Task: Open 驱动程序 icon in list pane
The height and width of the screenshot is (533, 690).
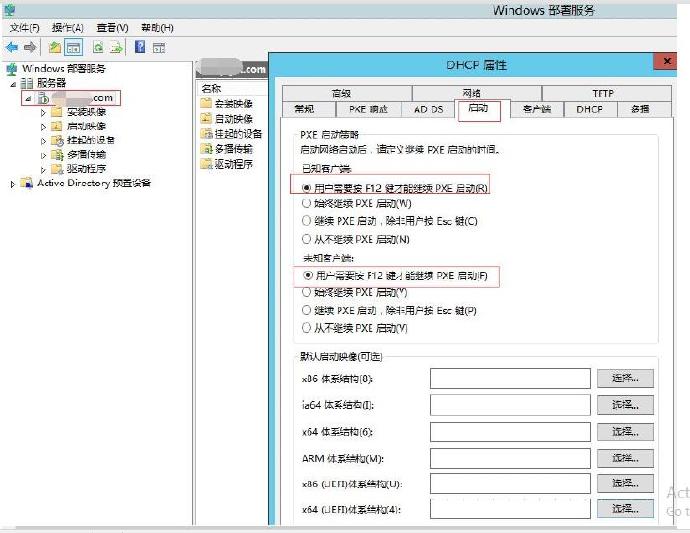Action: [x=206, y=164]
